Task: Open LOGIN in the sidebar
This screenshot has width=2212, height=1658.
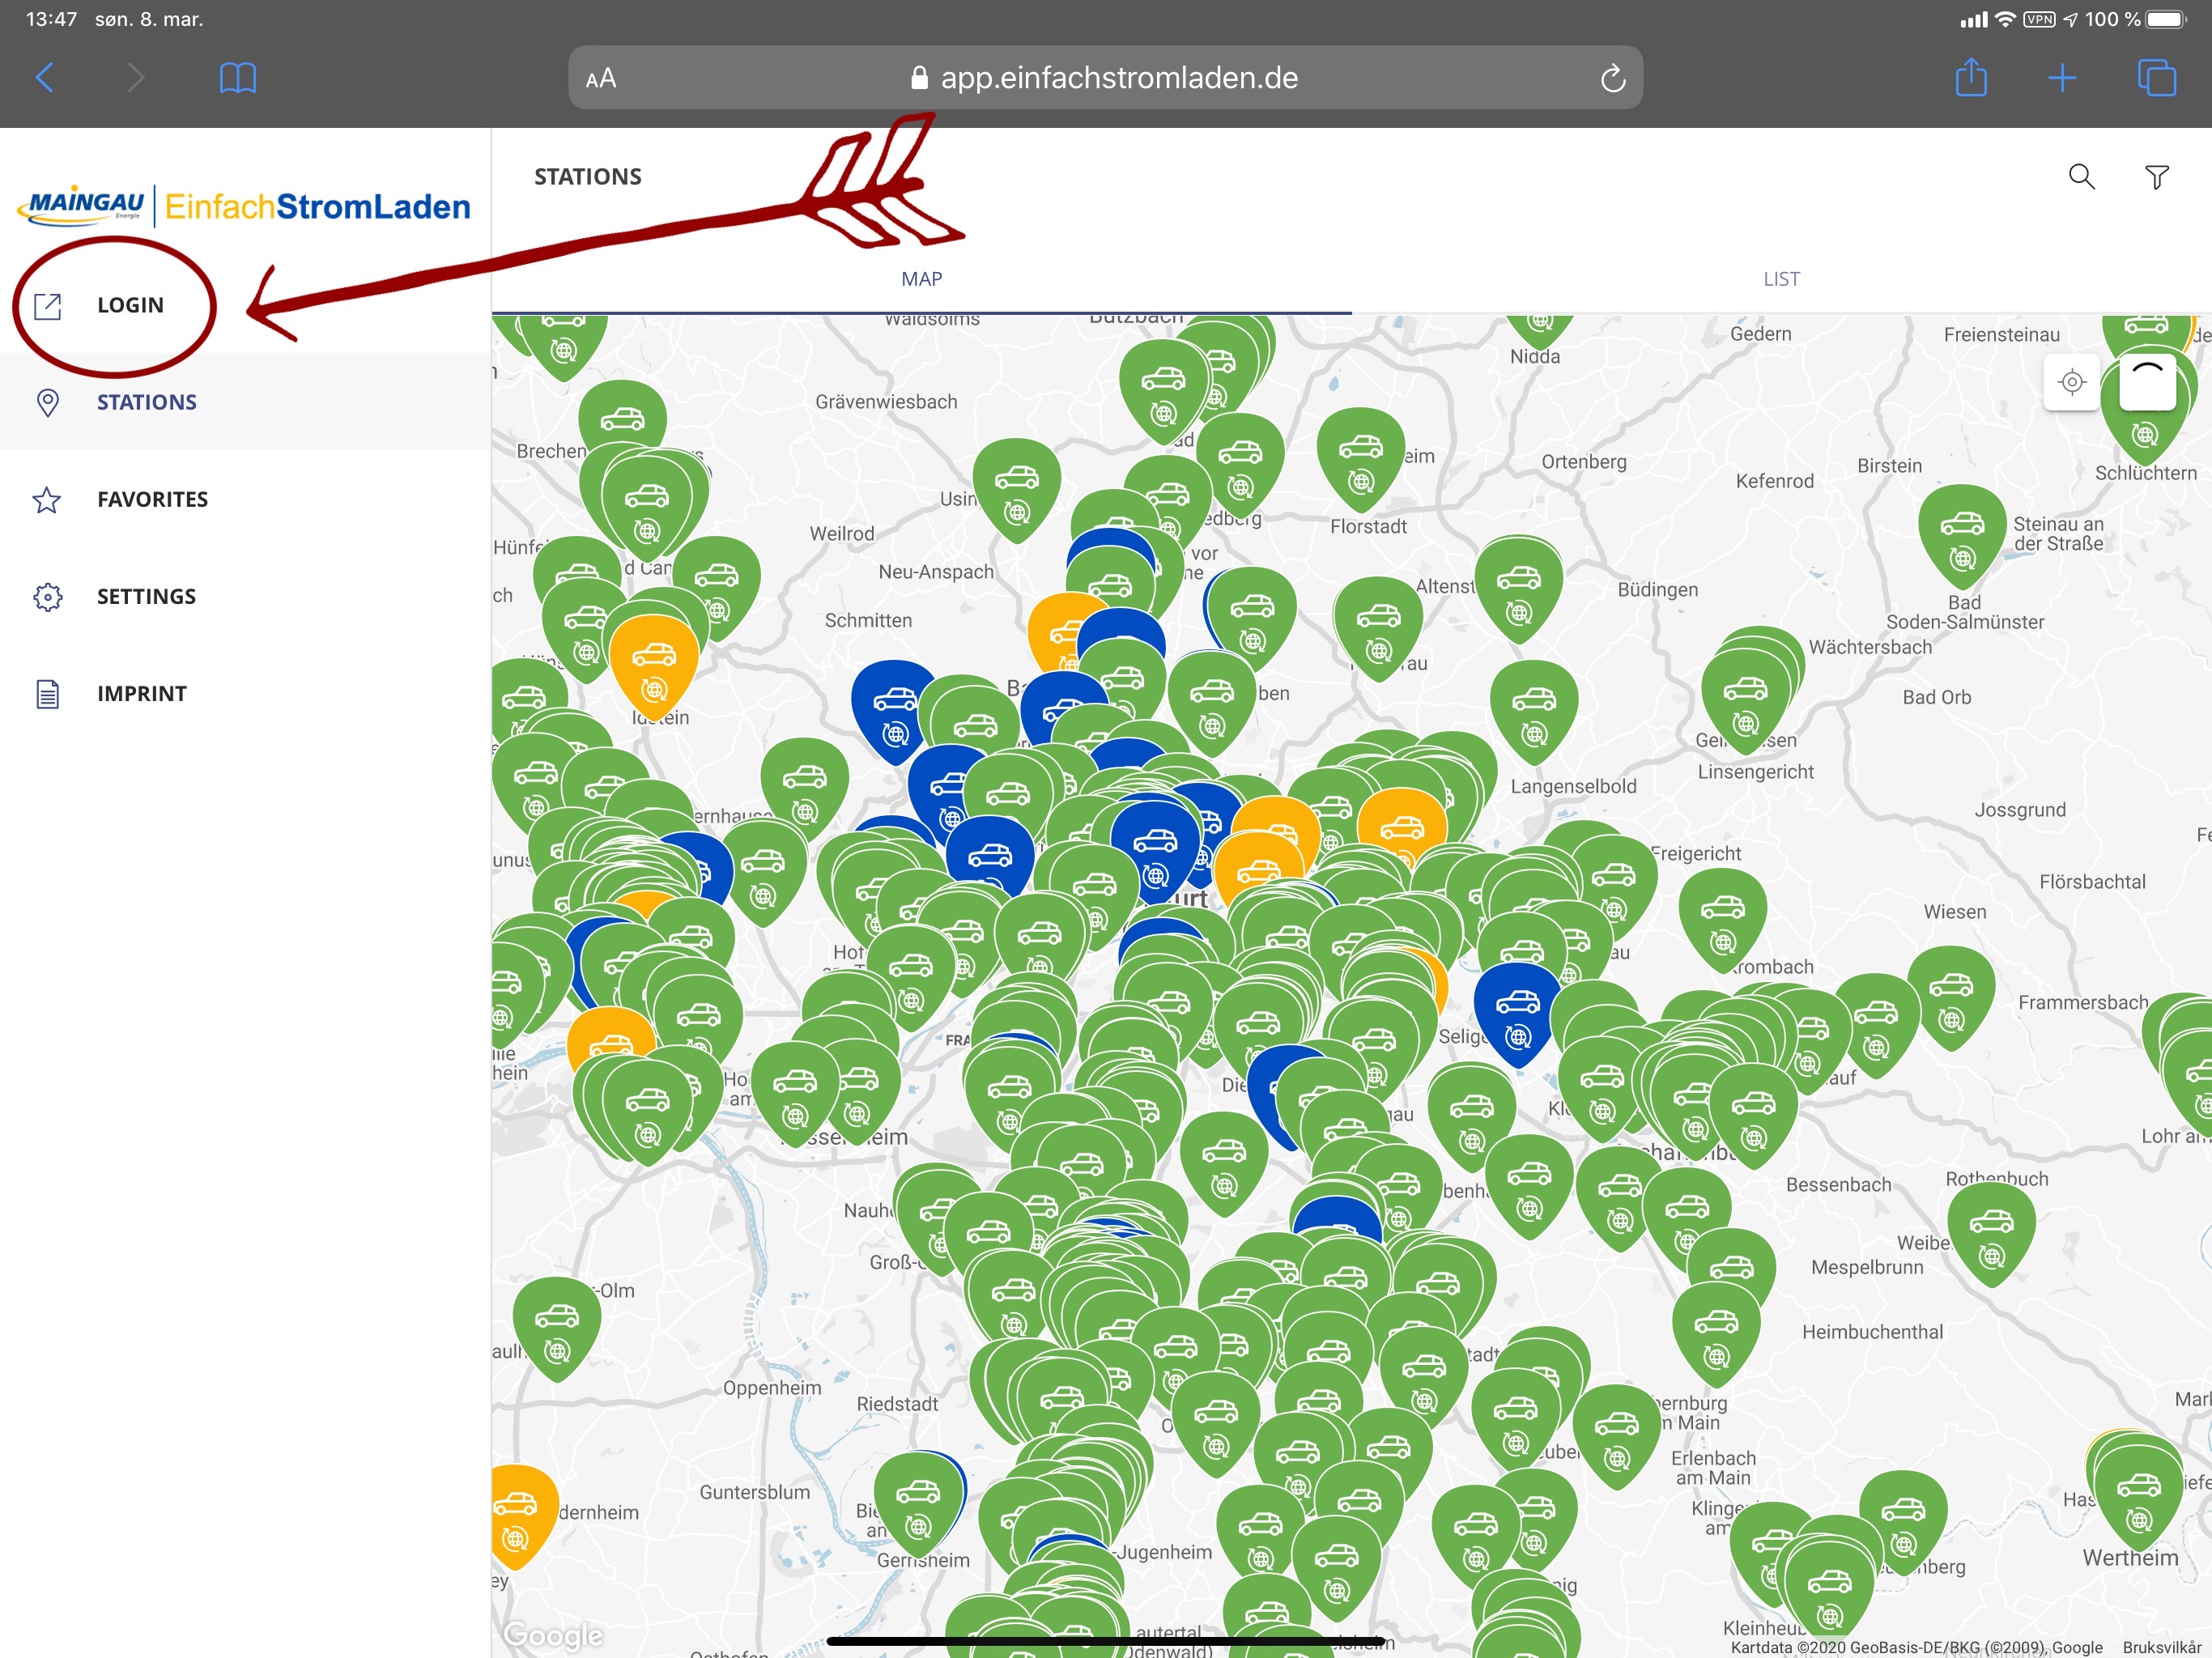Action: tap(130, 305)
